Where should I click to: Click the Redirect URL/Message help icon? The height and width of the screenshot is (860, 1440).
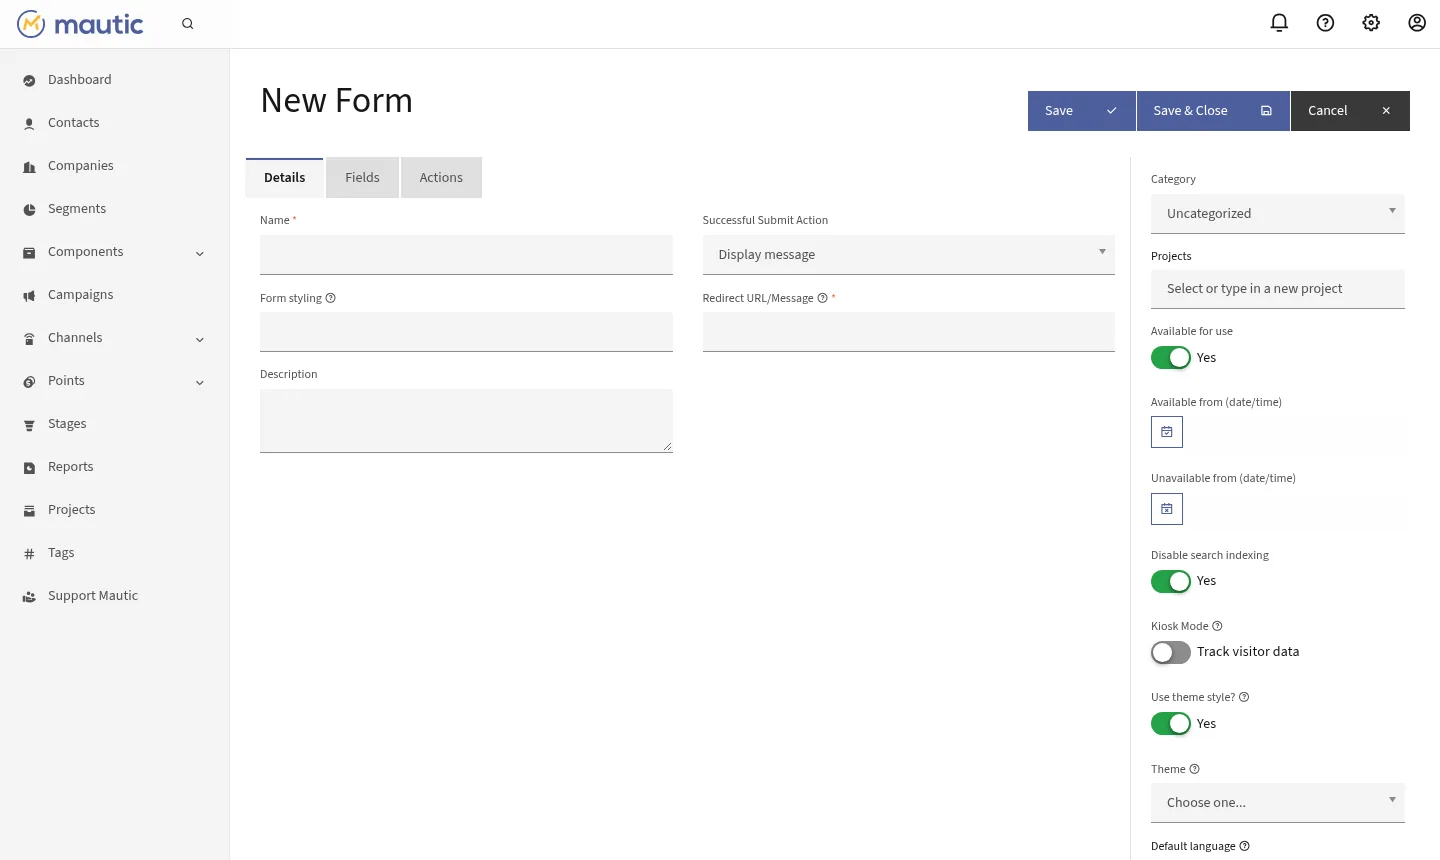point(822,298)
